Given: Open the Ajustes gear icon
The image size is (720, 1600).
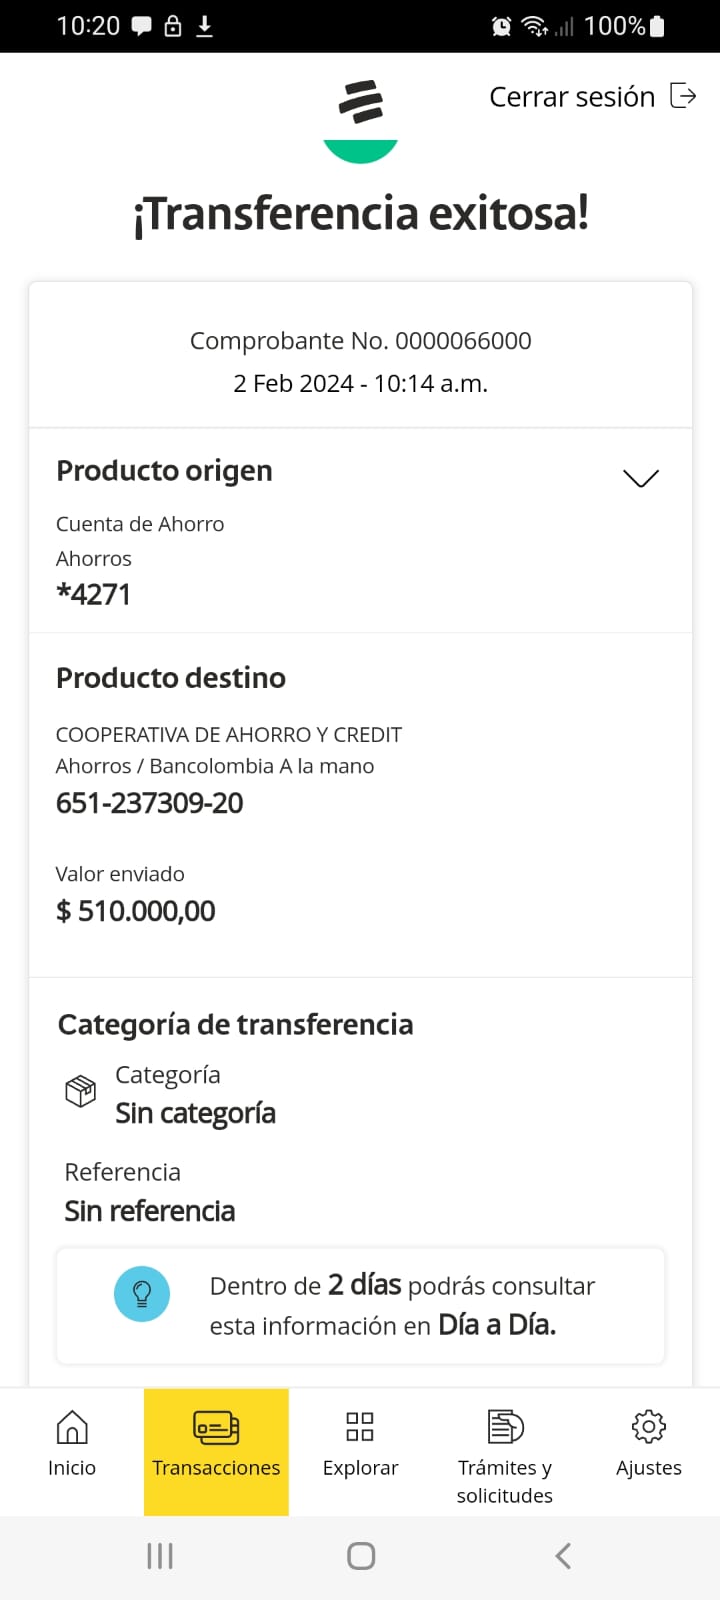Looking at the screenshot, I should click(x=649, y=1427).
